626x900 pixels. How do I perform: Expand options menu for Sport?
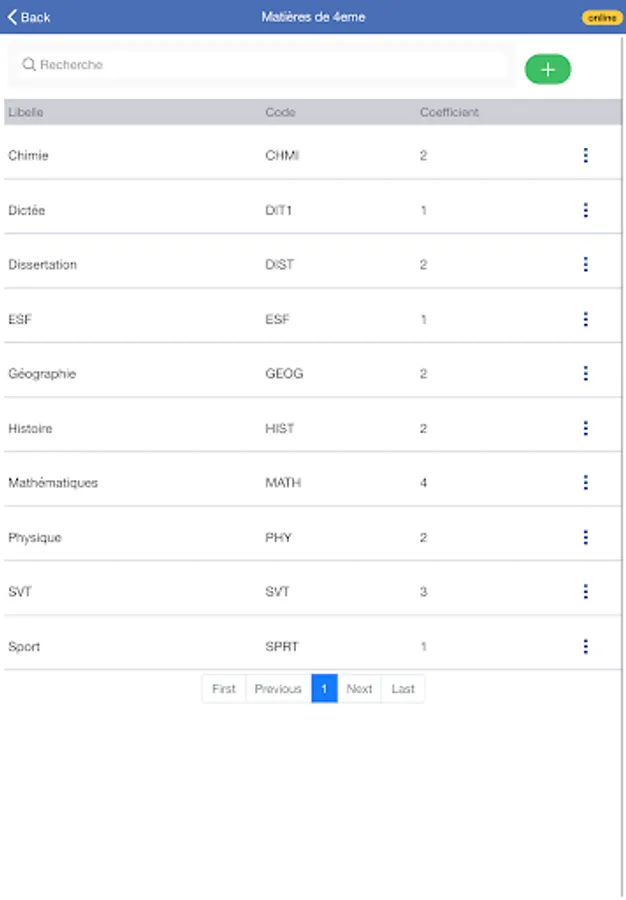(x=585, y=646)
